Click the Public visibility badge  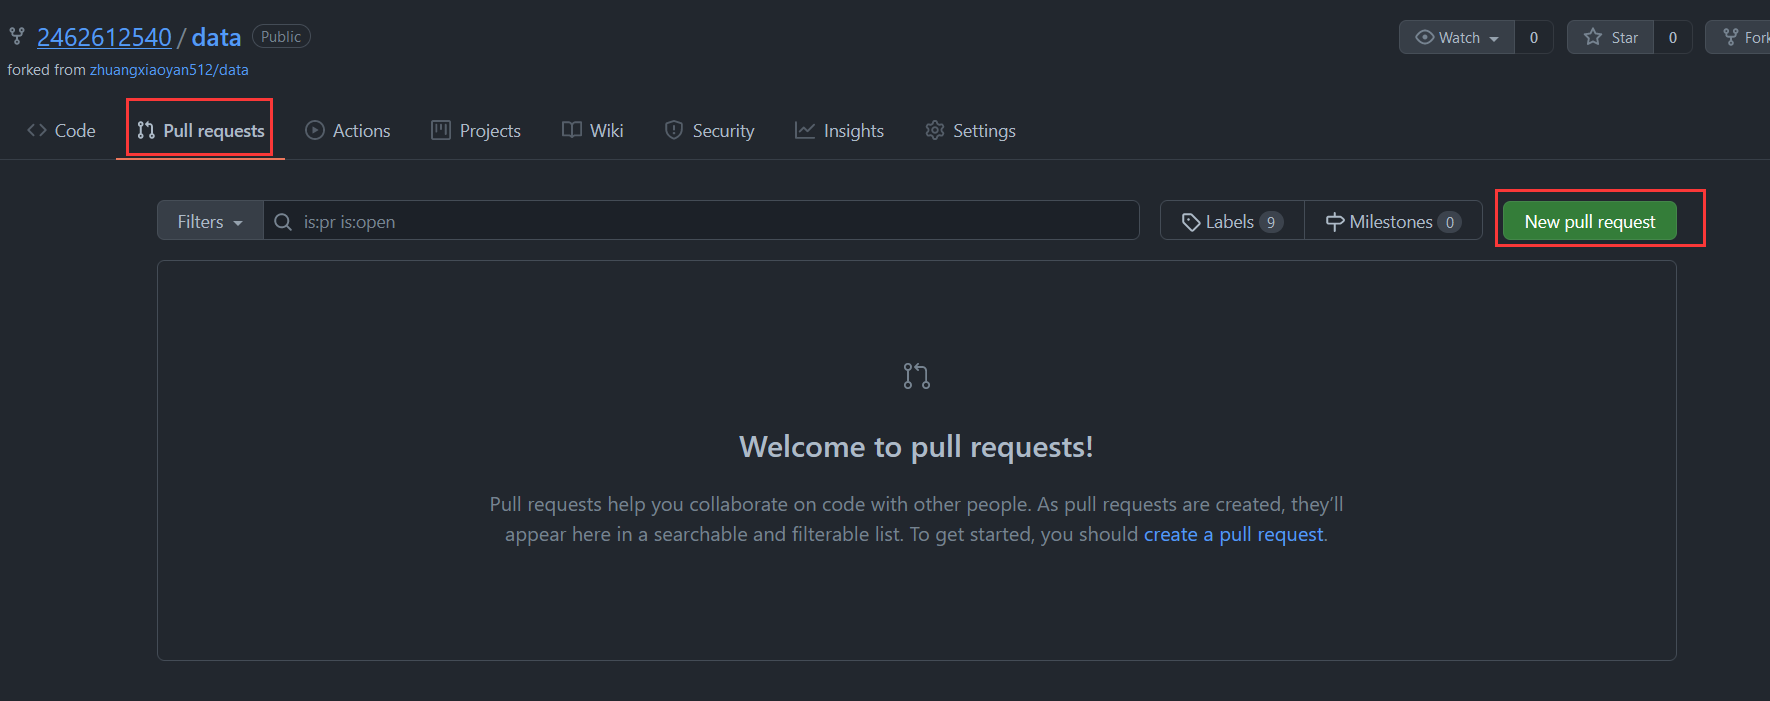(281, 37)
